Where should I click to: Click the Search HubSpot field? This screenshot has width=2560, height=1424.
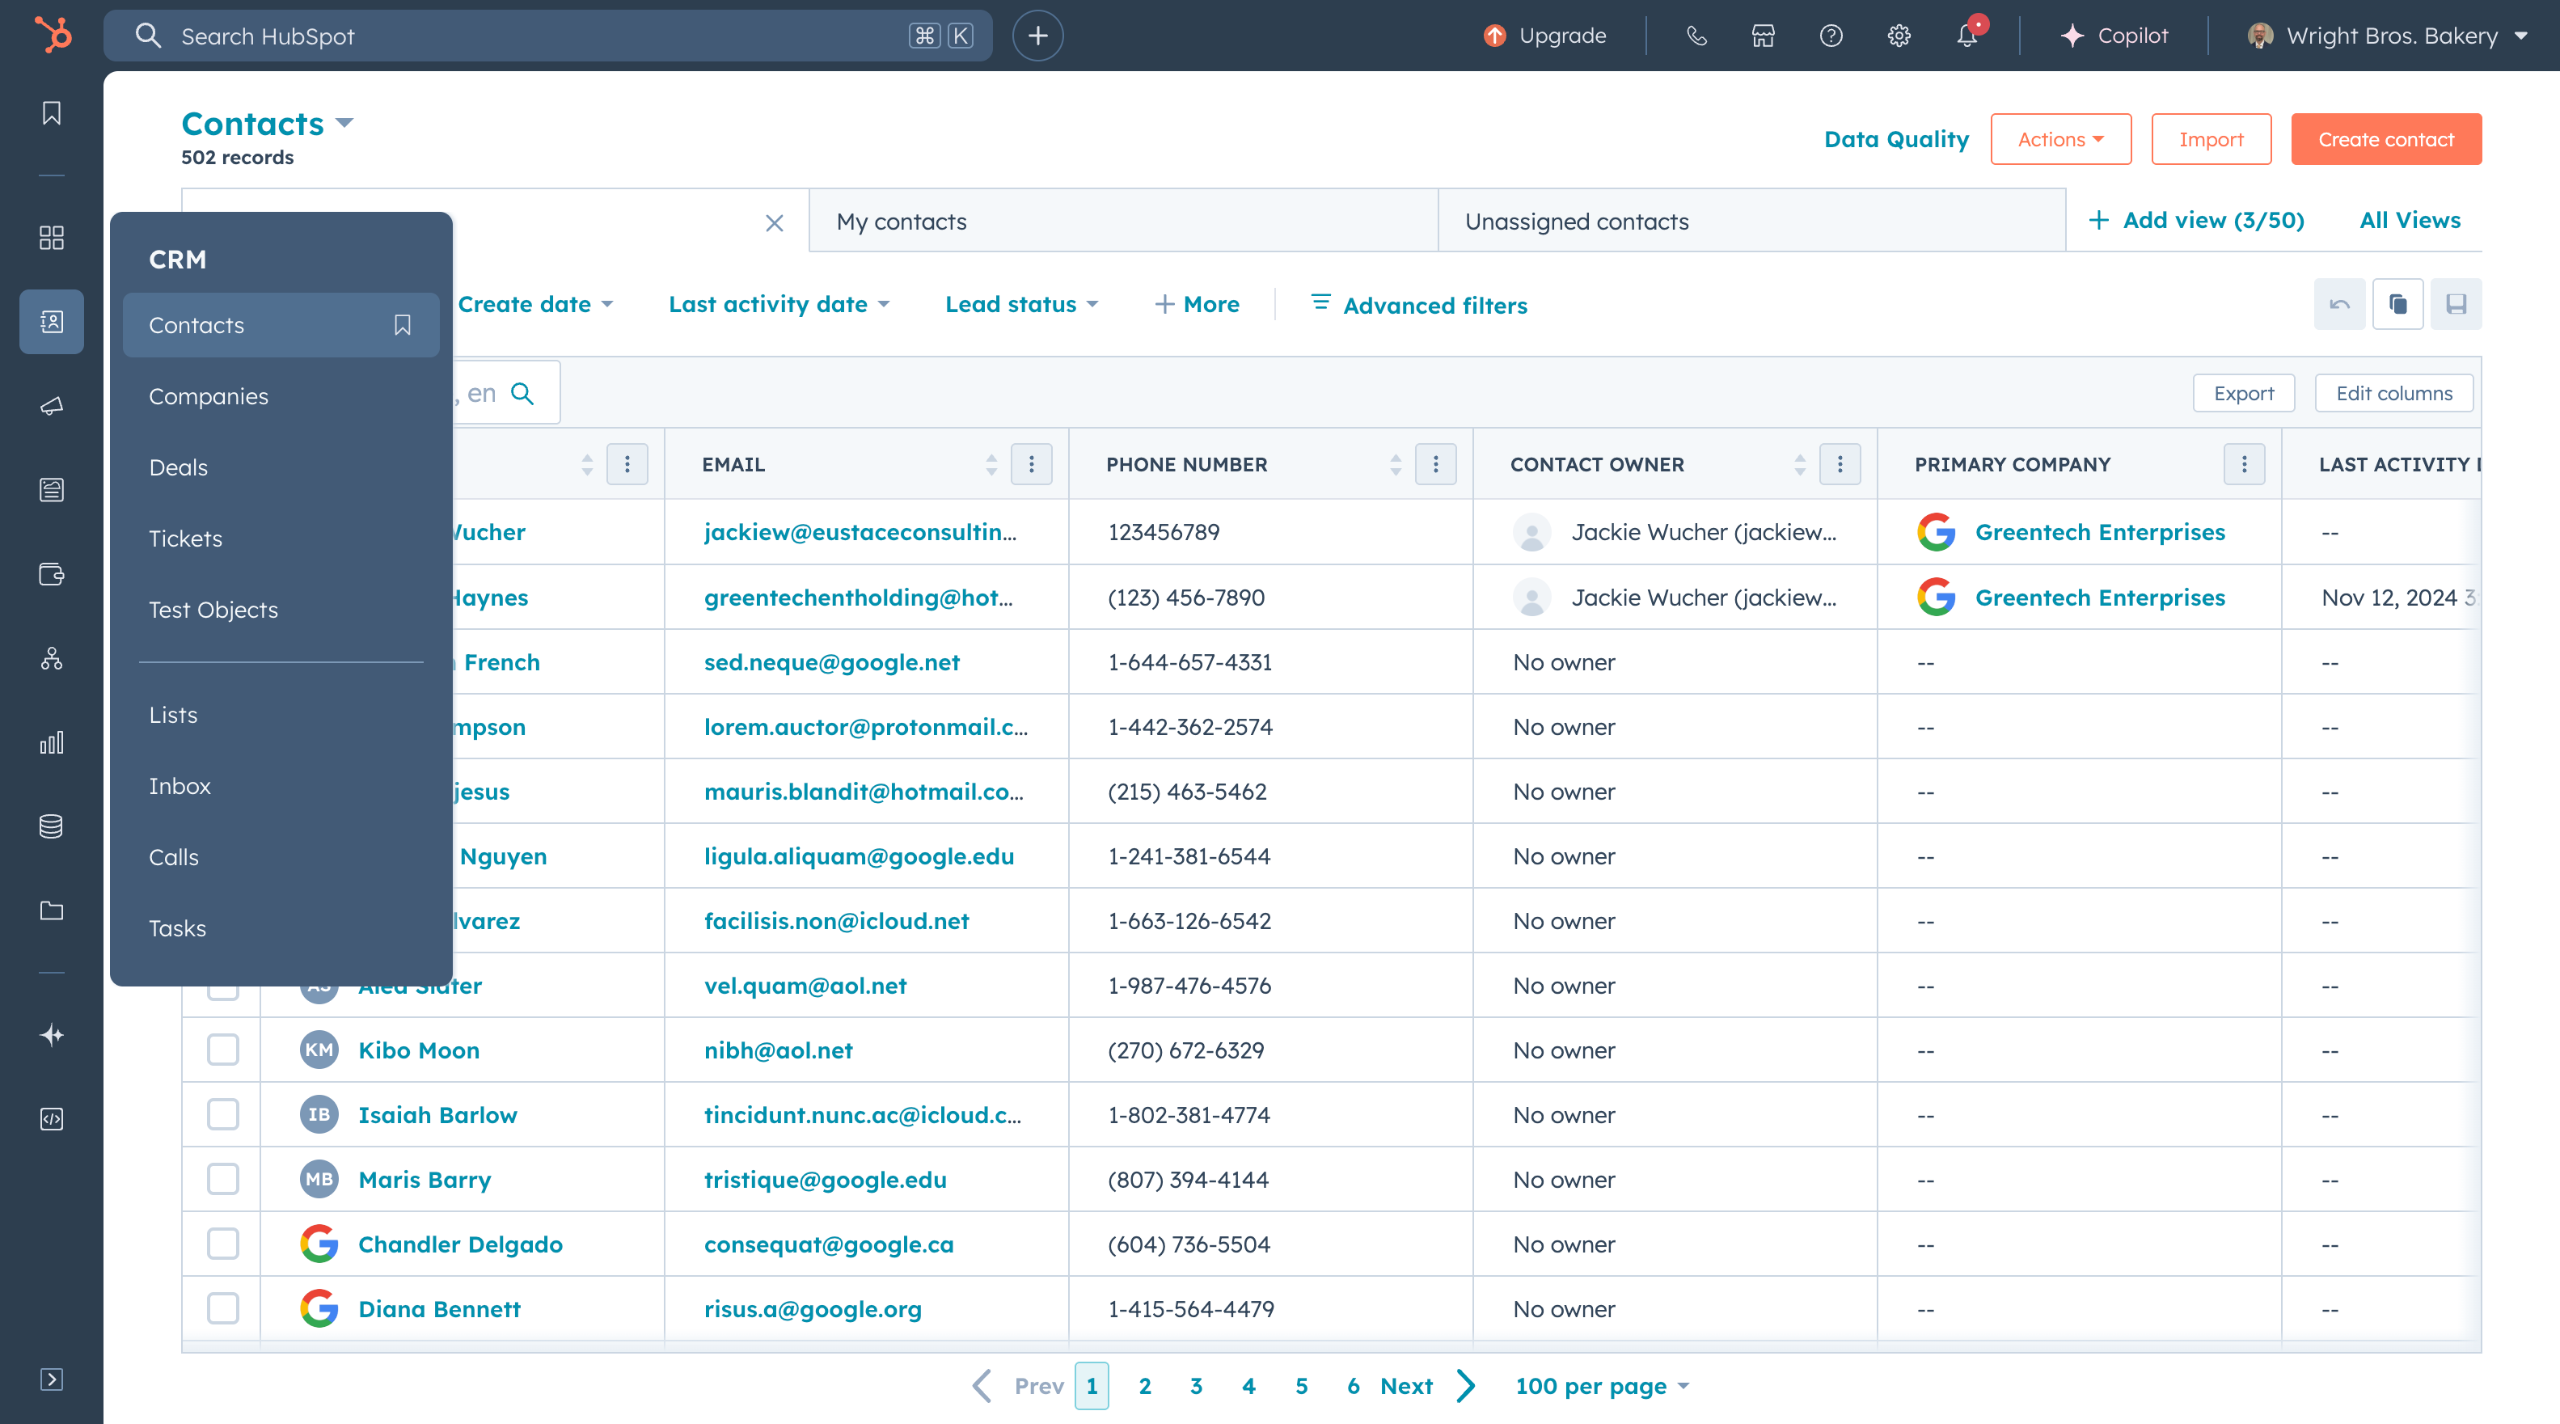(x=540, y=36)
